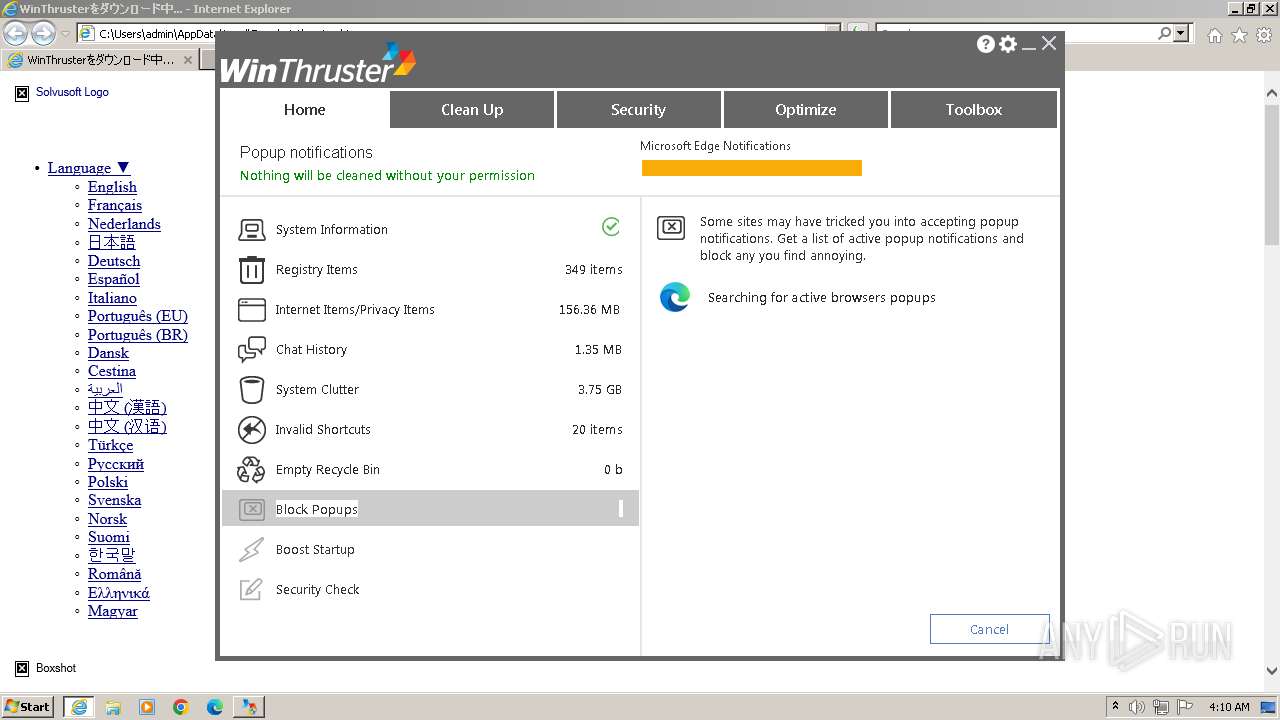1280x720 pixels.
Task: Close the WinThruster browser tab
Action: coord(187,60)
